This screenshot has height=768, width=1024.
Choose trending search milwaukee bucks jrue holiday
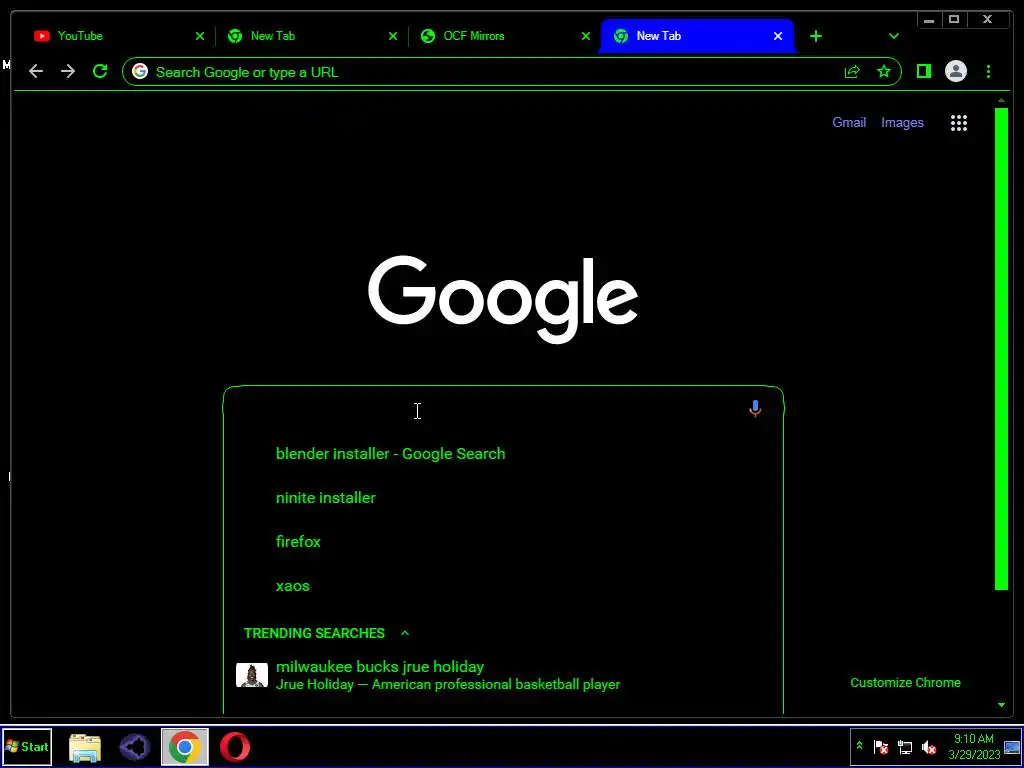[503, 675]
